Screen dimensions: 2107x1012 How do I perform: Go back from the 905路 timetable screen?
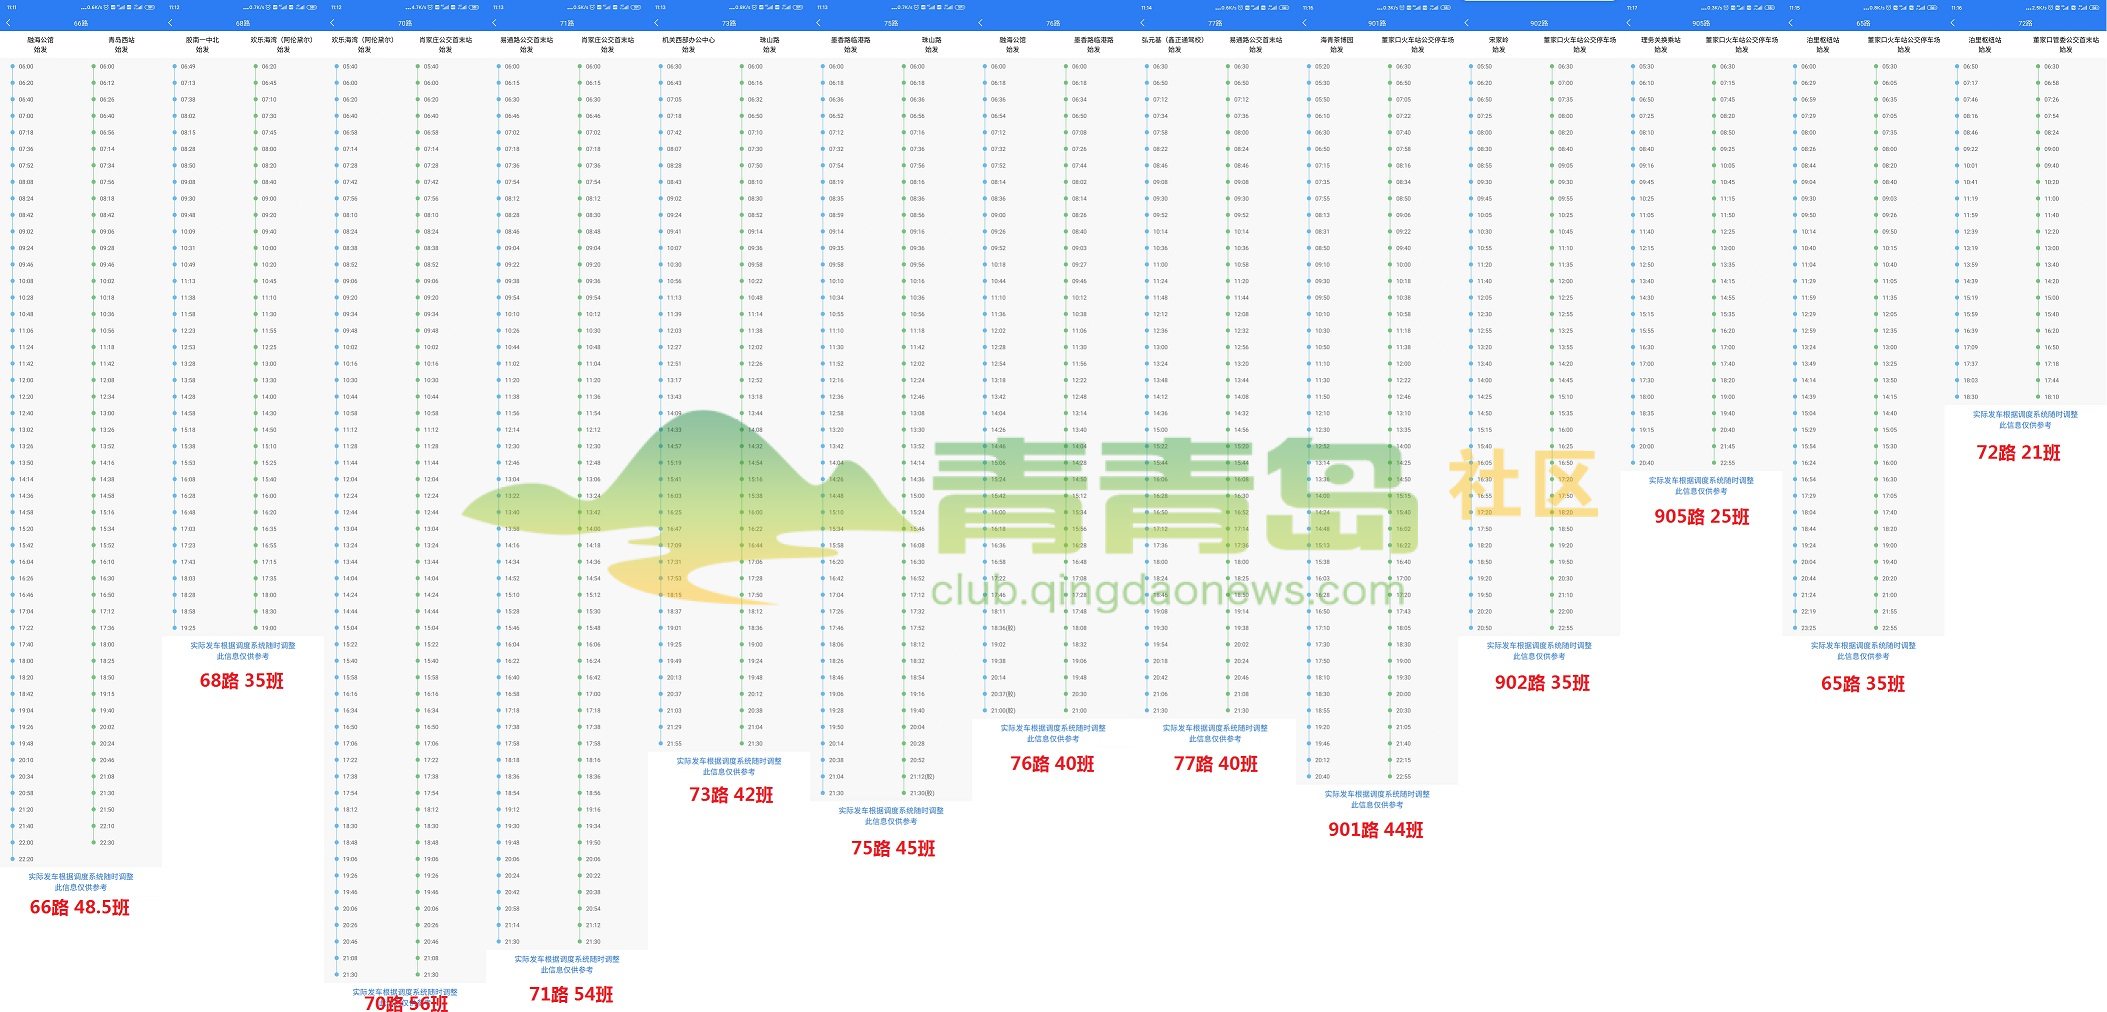tap(1628, 23)
